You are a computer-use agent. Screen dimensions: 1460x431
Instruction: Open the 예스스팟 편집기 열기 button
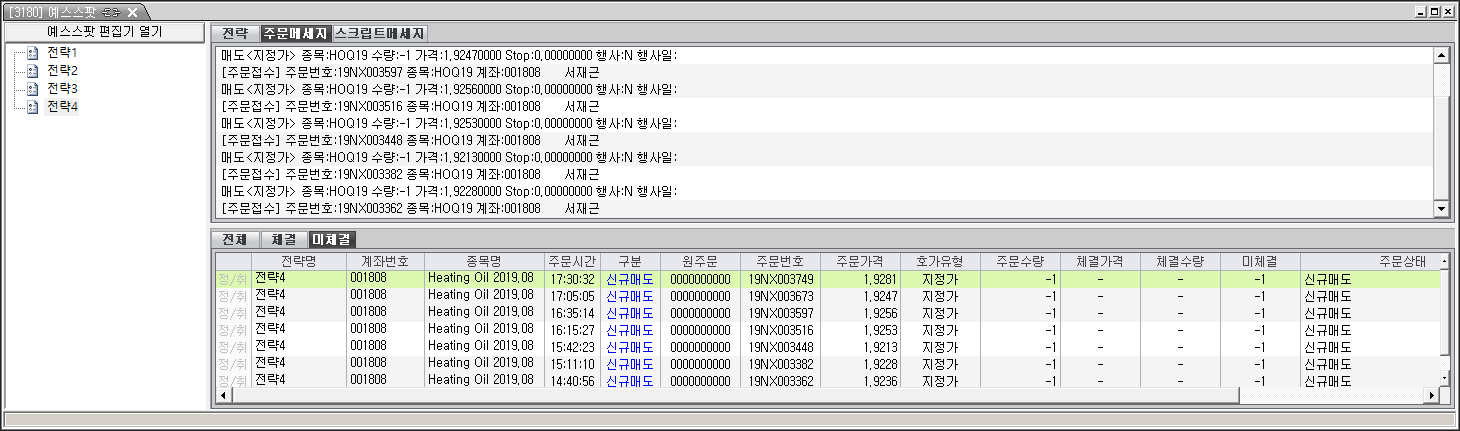tap(104, 31)
